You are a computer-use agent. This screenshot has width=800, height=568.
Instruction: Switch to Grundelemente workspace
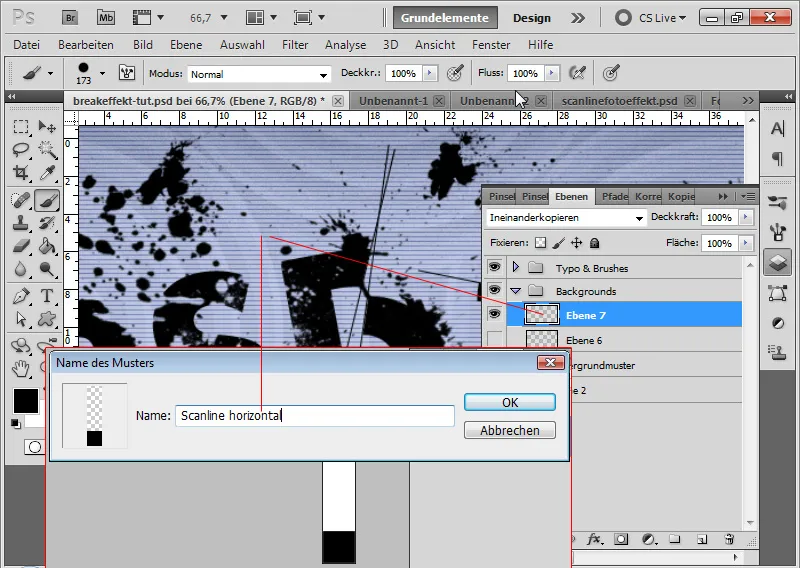point(445,18)
